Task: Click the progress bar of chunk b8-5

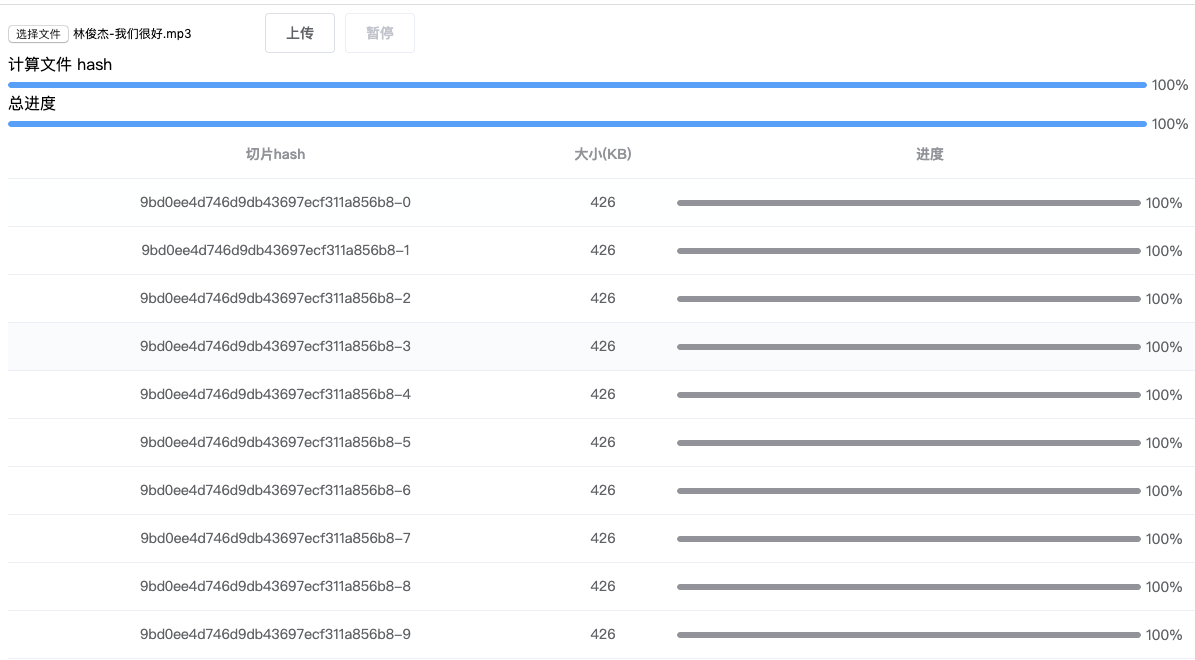Action: coord(908,443)
